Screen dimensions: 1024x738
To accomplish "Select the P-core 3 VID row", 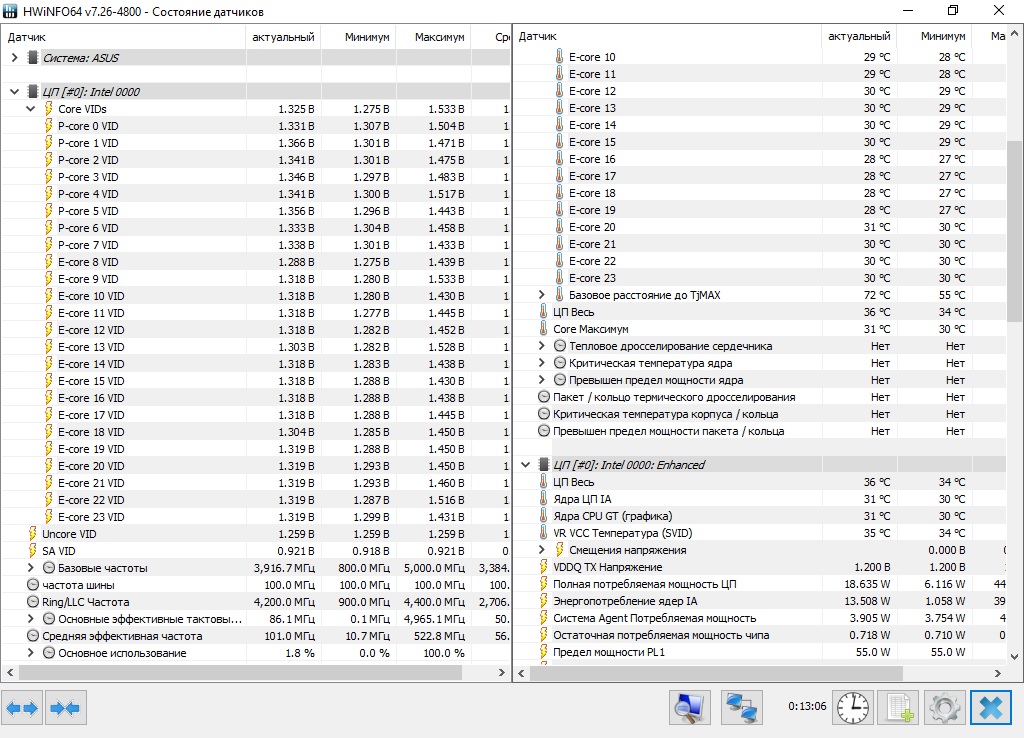I will pyautogui.click(x=255, y=176).
